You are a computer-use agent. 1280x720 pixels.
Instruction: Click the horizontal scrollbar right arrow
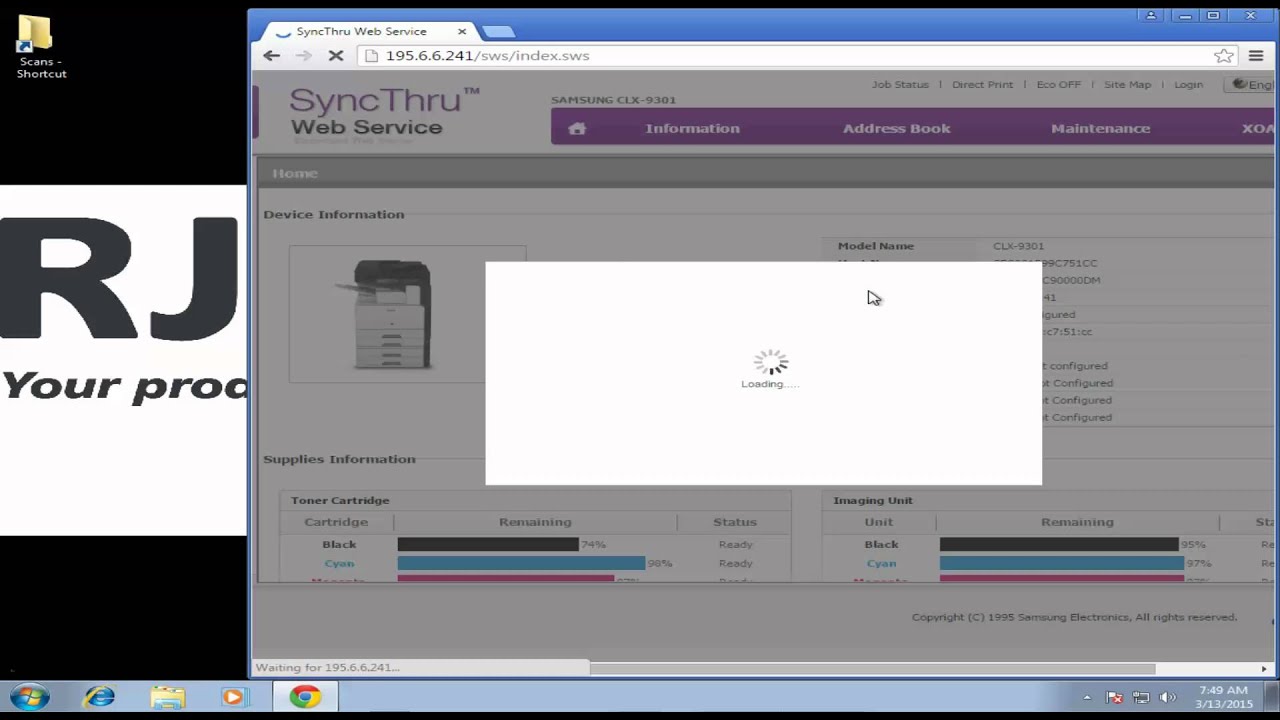pyautogui.click(x=1264, y=668)
